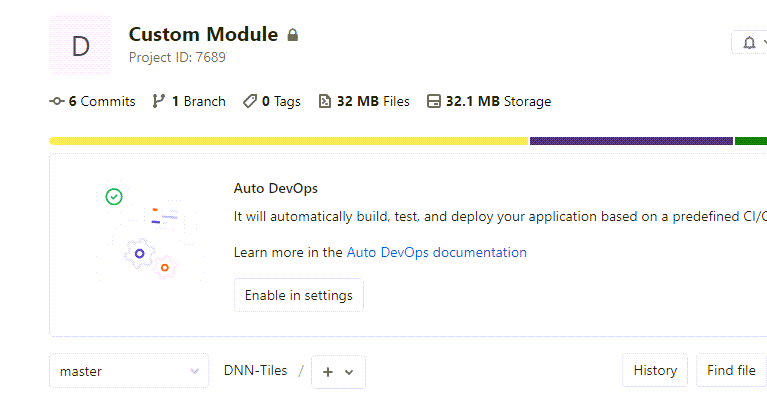767x397 pixels.
Task: Click the History button
Action: (x=655, y=371)
